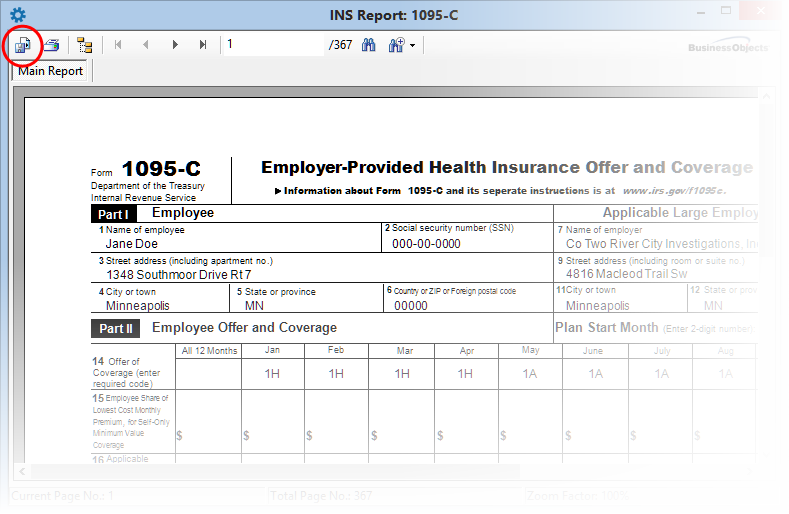789x514 pixels.
Task: Click the 'All 12 Months' column header
Action: (x=209, y=351)
